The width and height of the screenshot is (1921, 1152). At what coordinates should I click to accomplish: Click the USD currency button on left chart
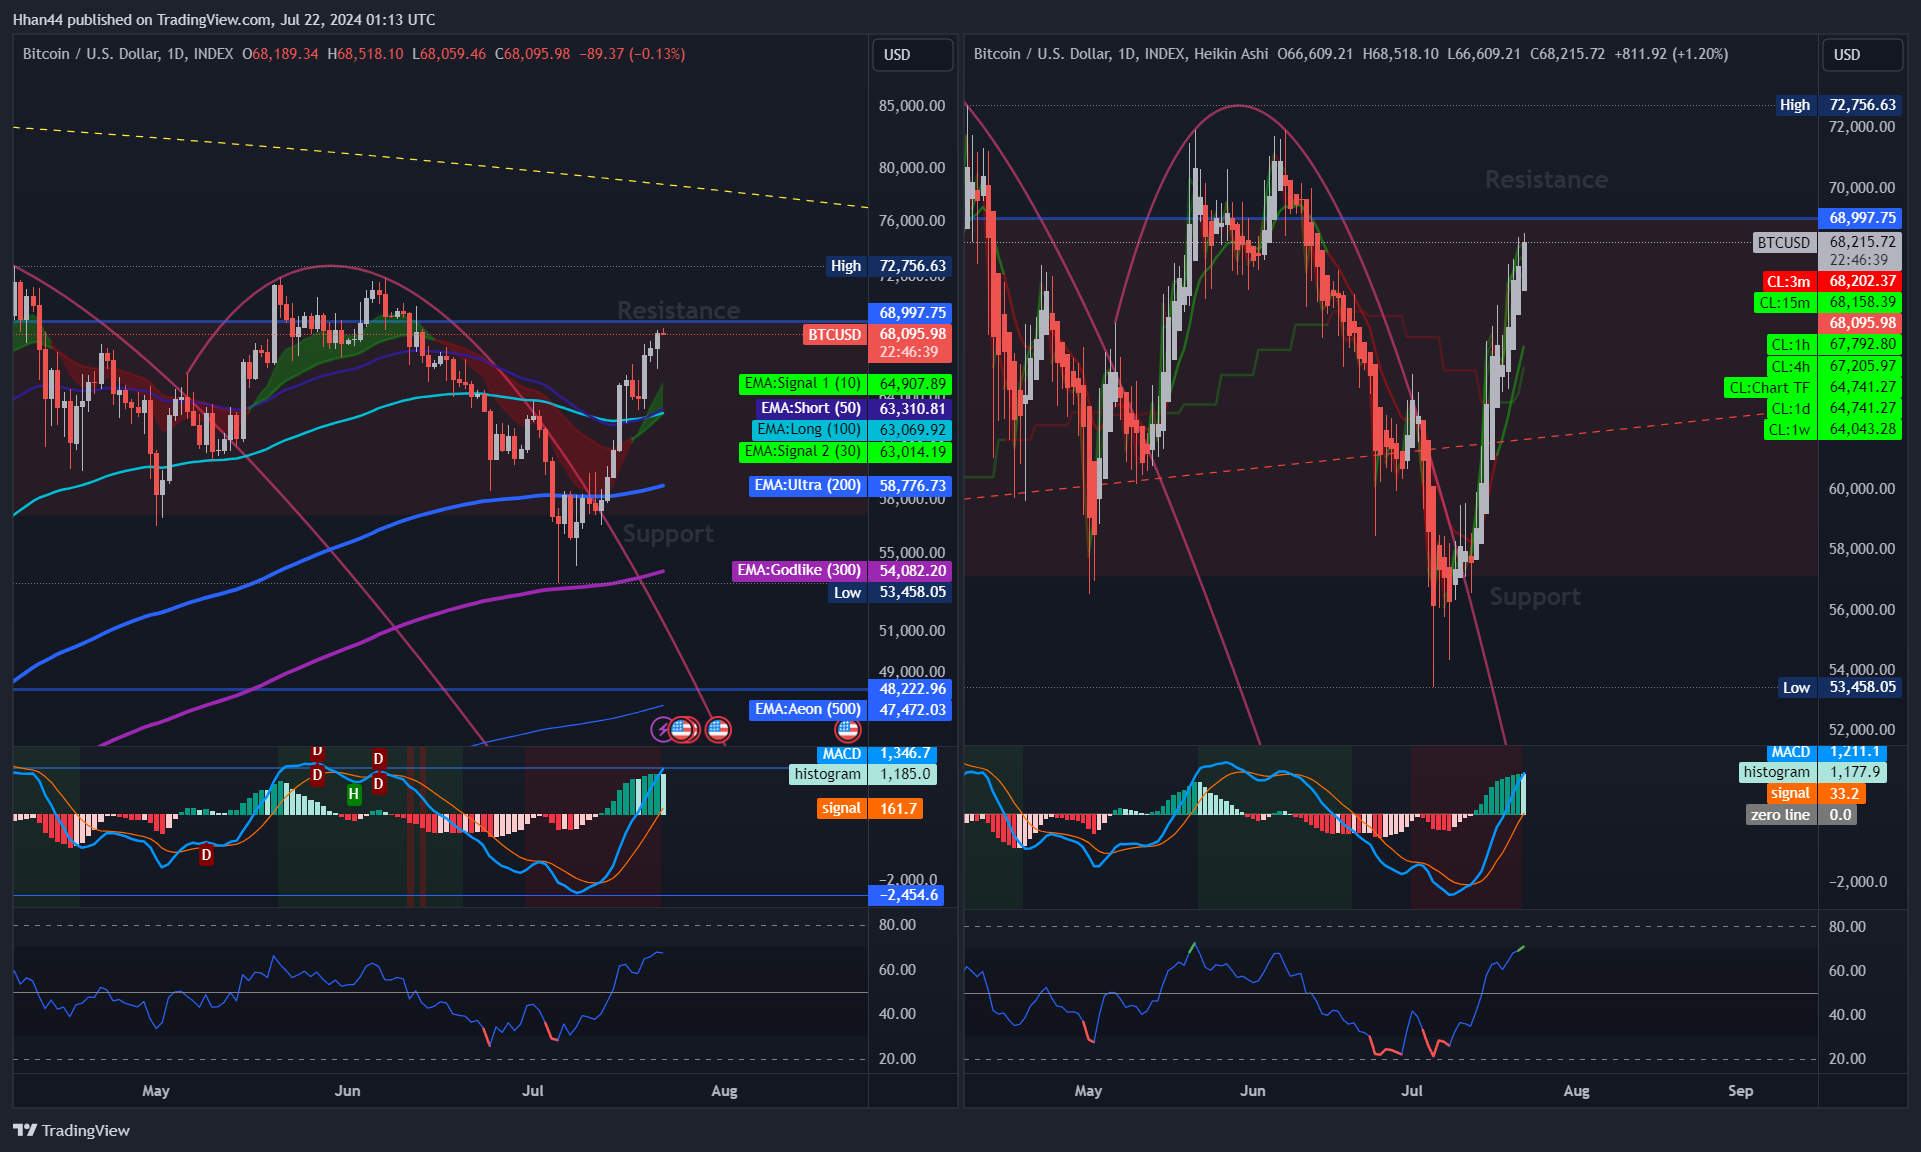tap(912, 55)
